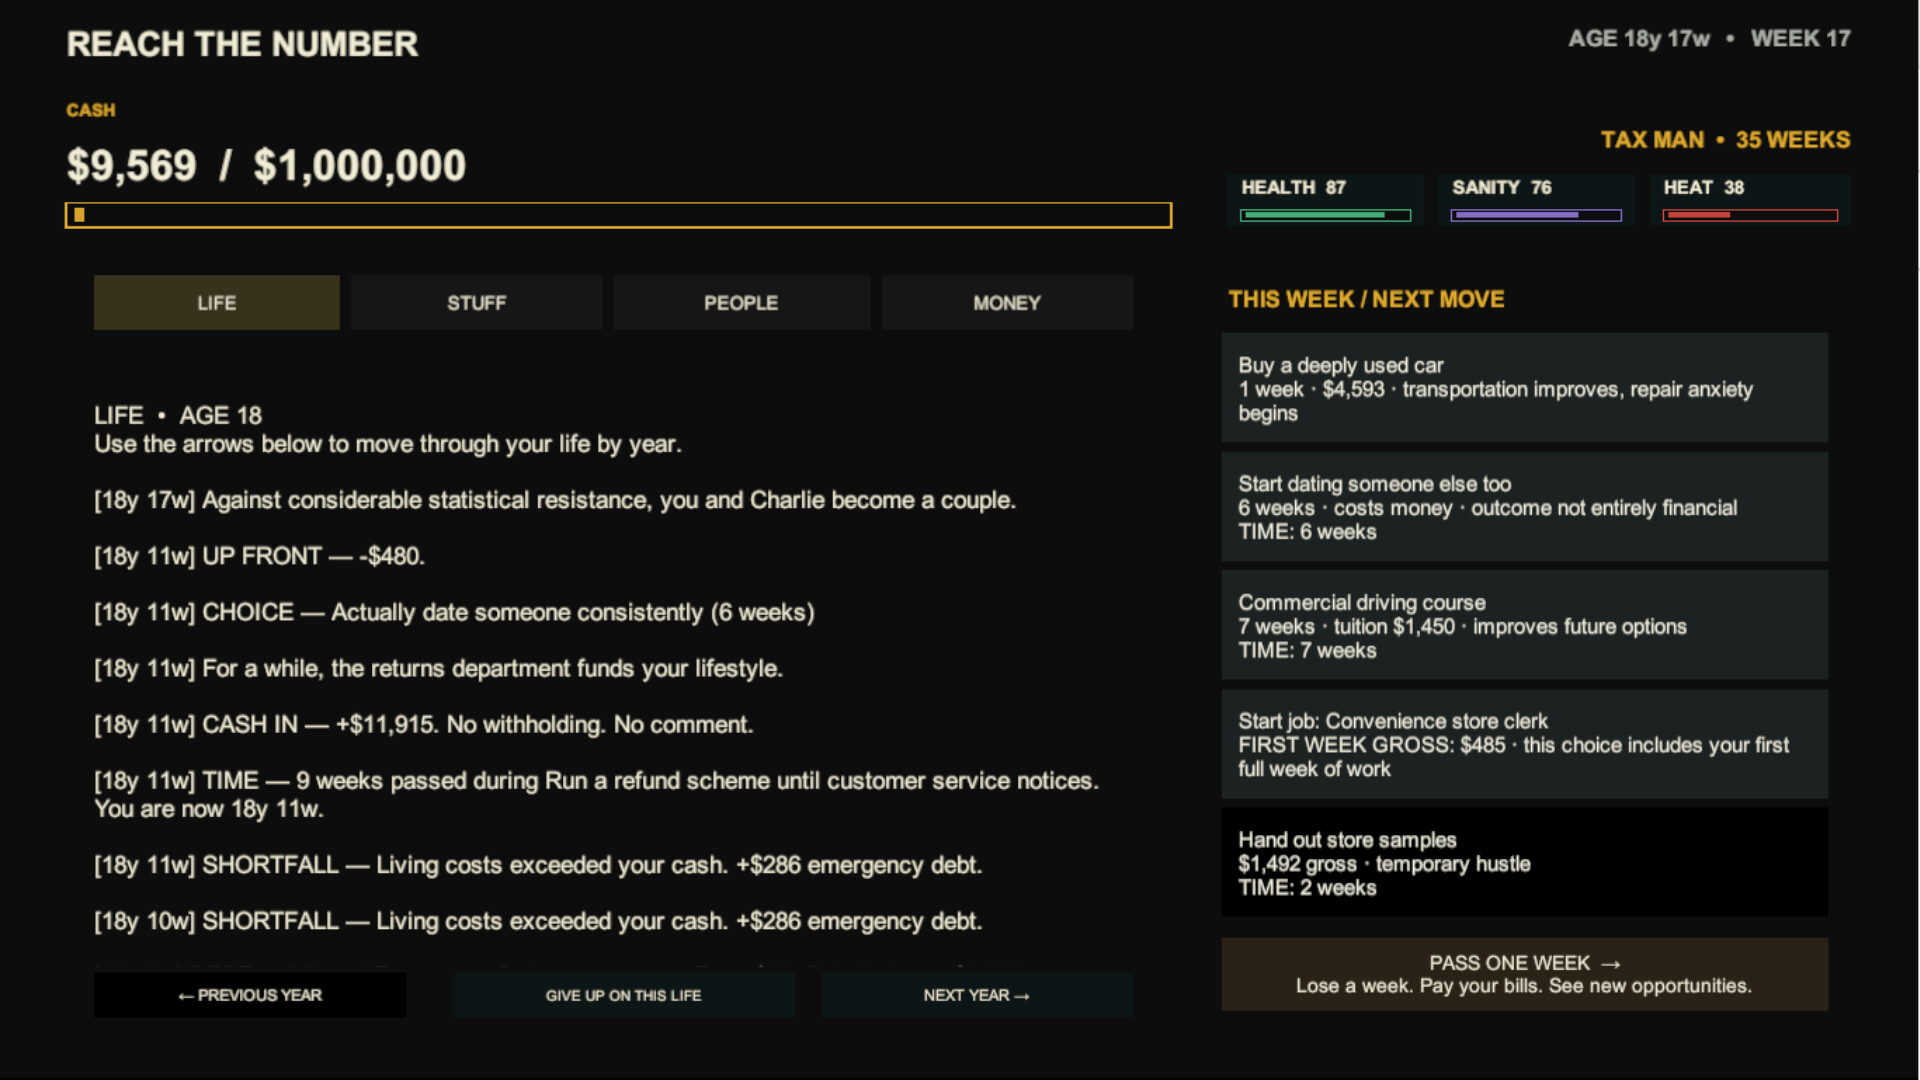Click the SANITY 76 meter
Screen dimensions: 1920x1080
click(x=1536, y=200)
